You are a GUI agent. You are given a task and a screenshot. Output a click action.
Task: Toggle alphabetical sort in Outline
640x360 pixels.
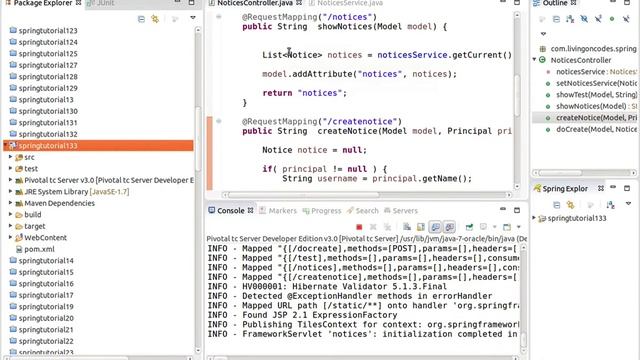570,19
